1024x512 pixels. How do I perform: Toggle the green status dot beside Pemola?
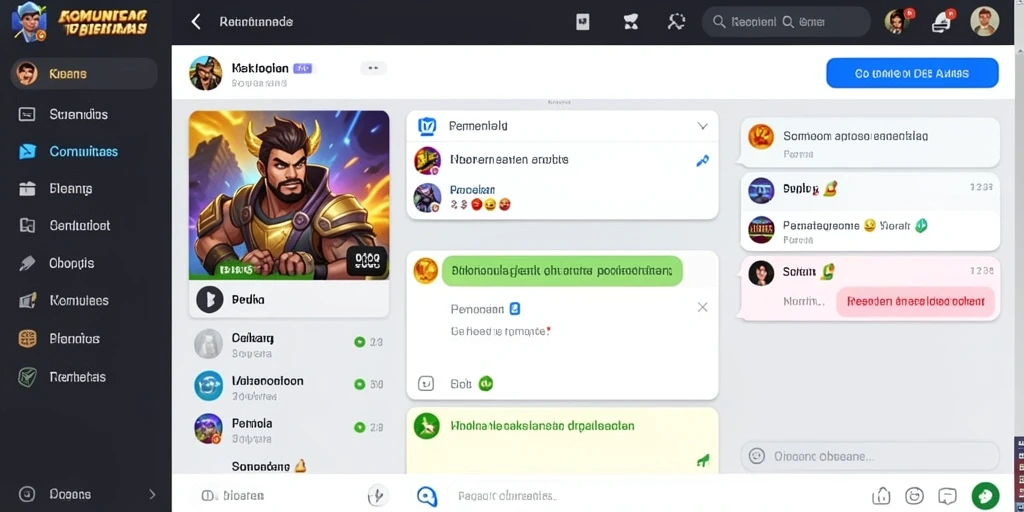359,428
